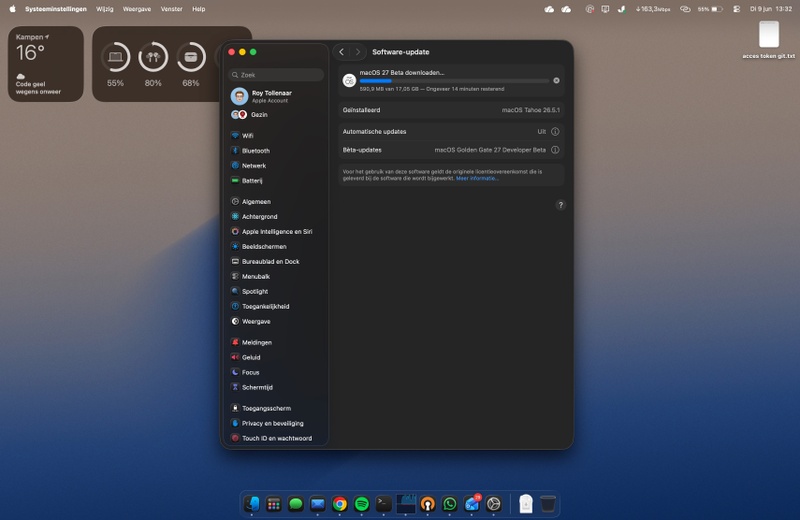Select Achtergrond in the sidebar
The height and width of the screenshot is (520, 800).
pyautogui.click(x=276, y=216)
